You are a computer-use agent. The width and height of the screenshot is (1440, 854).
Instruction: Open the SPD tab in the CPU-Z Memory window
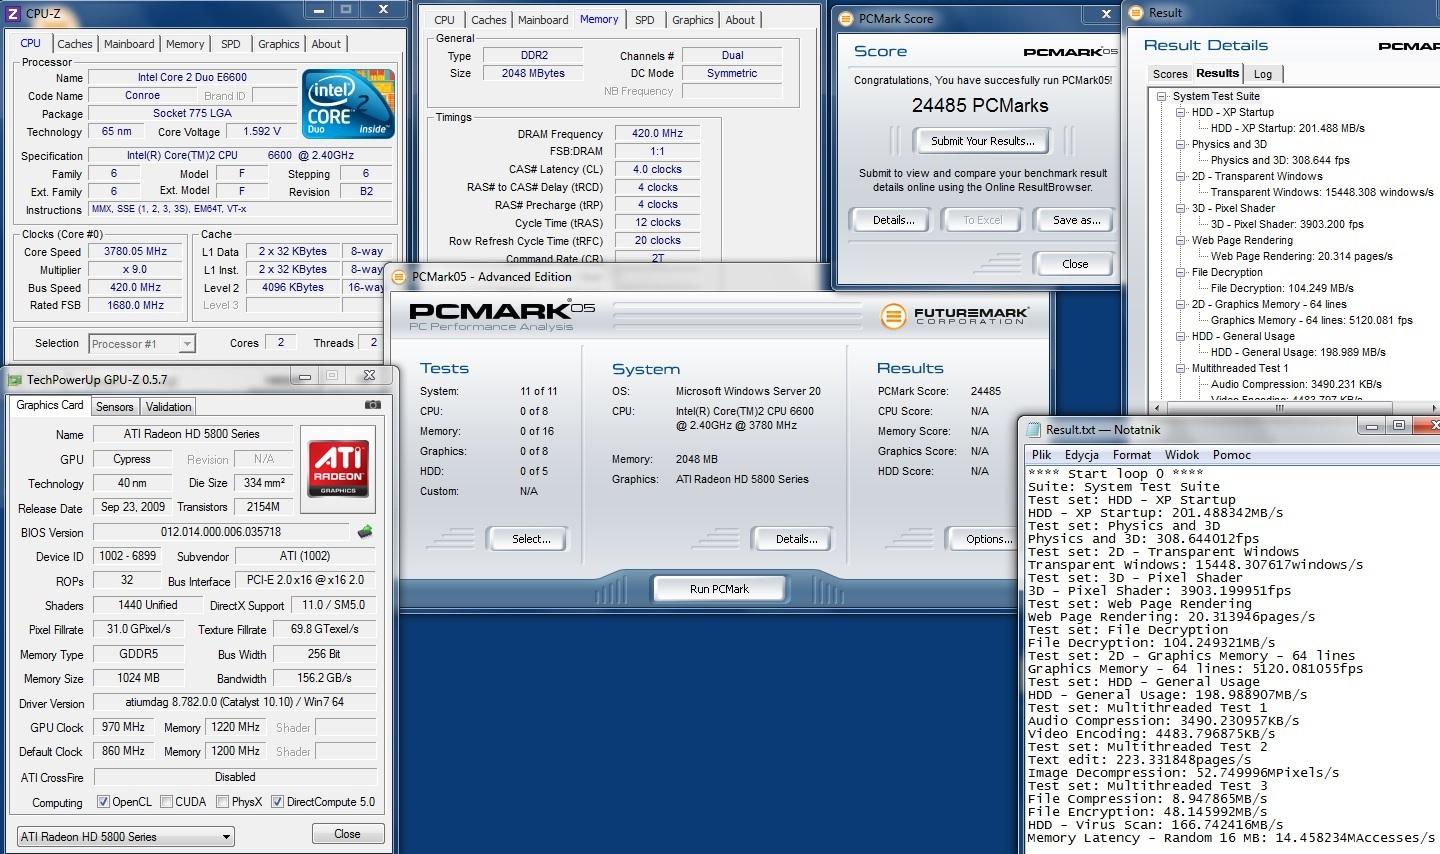[645, 20]
